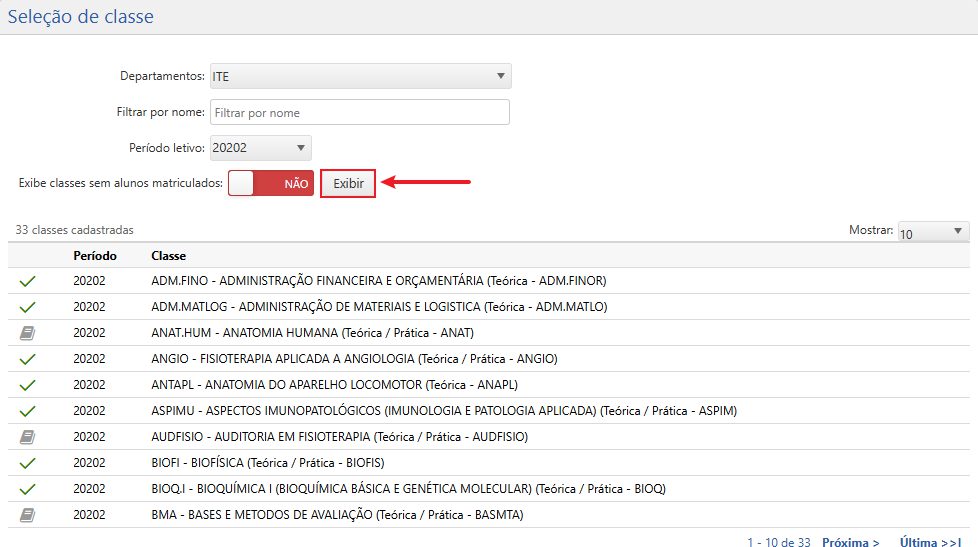The width and height of the screenshot is (978, 547).
Task: Jump to last page via Última link
Action: [931, 542]
